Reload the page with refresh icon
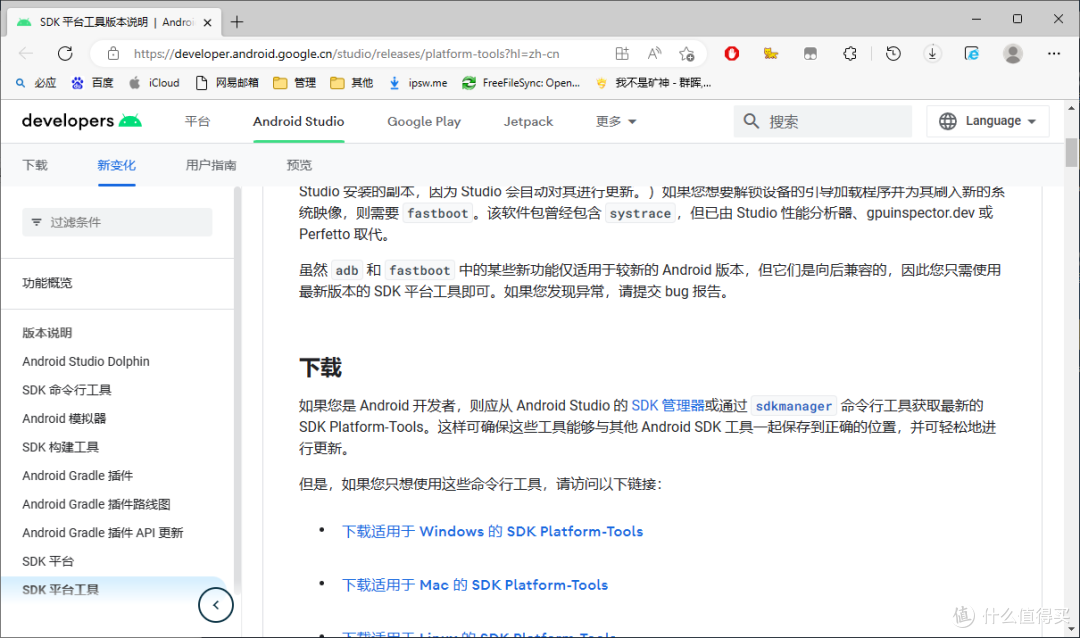Viewport: 1080px width, 638px height. point(65,54)
